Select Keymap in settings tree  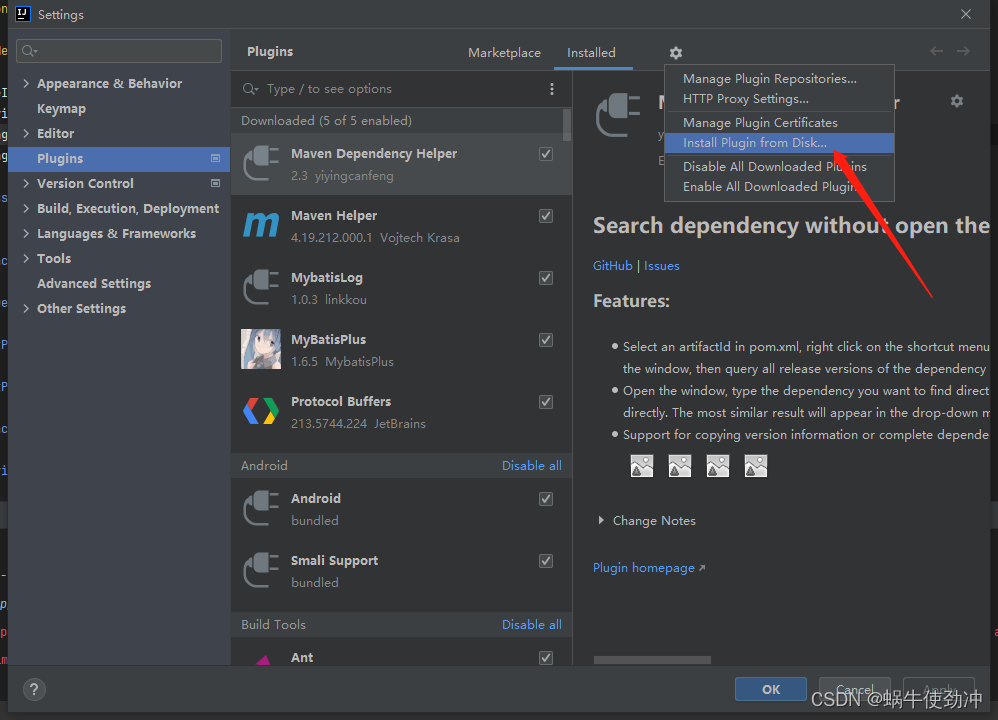point(61,109)
